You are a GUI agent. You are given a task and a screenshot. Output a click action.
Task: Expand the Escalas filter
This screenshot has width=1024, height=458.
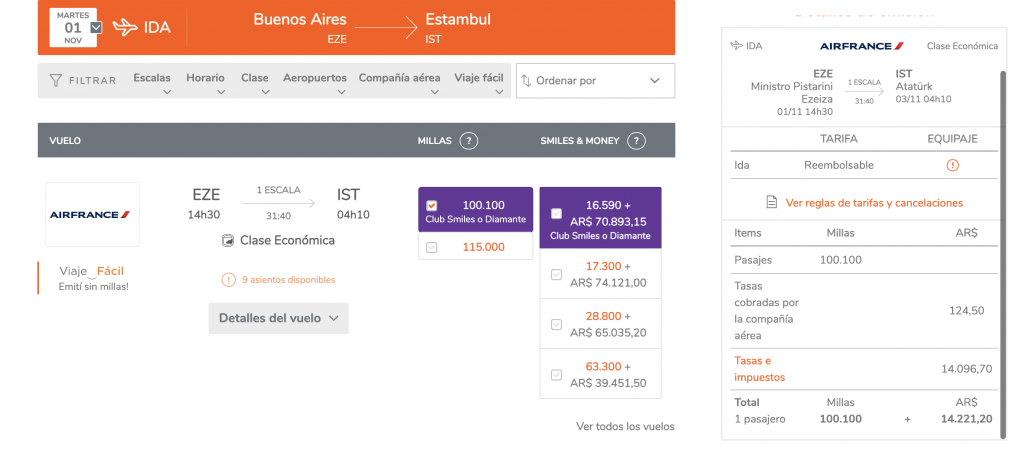152,82
